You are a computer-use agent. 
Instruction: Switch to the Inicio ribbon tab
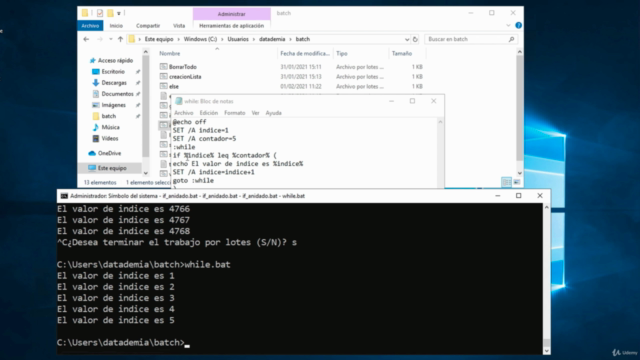116,26
